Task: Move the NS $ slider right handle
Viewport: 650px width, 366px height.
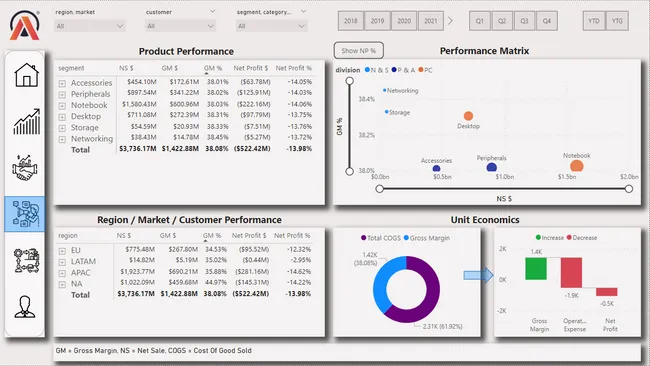Action: (x=629, y=189)
